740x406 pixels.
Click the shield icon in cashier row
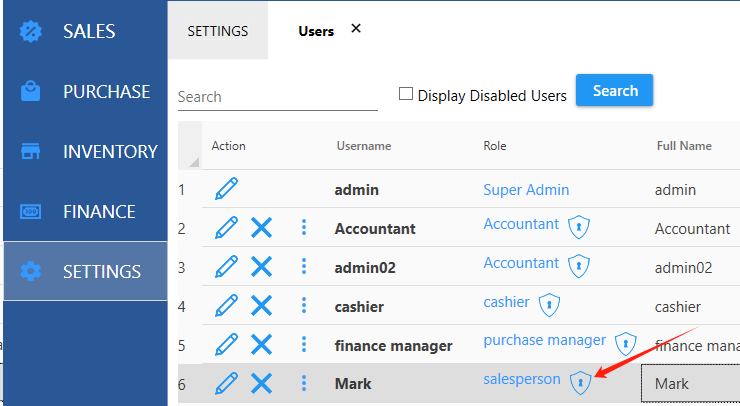(x=549, y=304)
